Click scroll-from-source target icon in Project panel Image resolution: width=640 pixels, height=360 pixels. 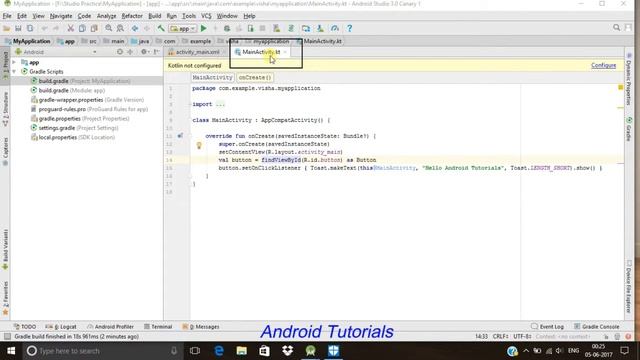tap(120, 52)
